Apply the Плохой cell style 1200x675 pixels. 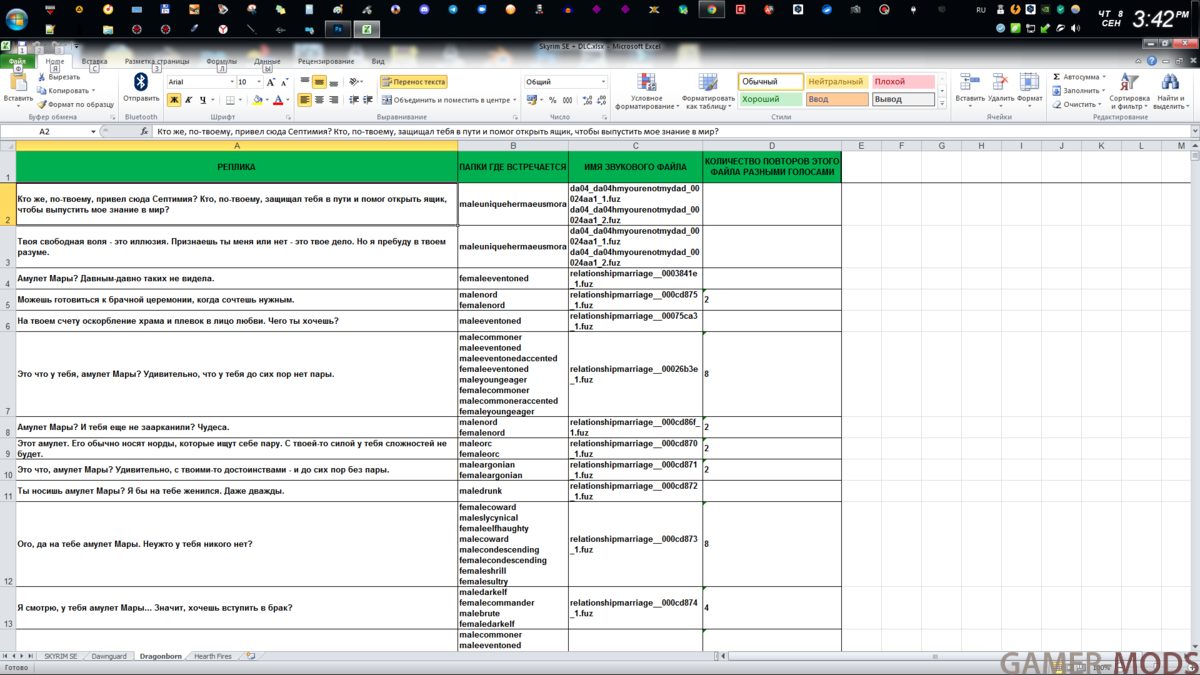(903, 82)
